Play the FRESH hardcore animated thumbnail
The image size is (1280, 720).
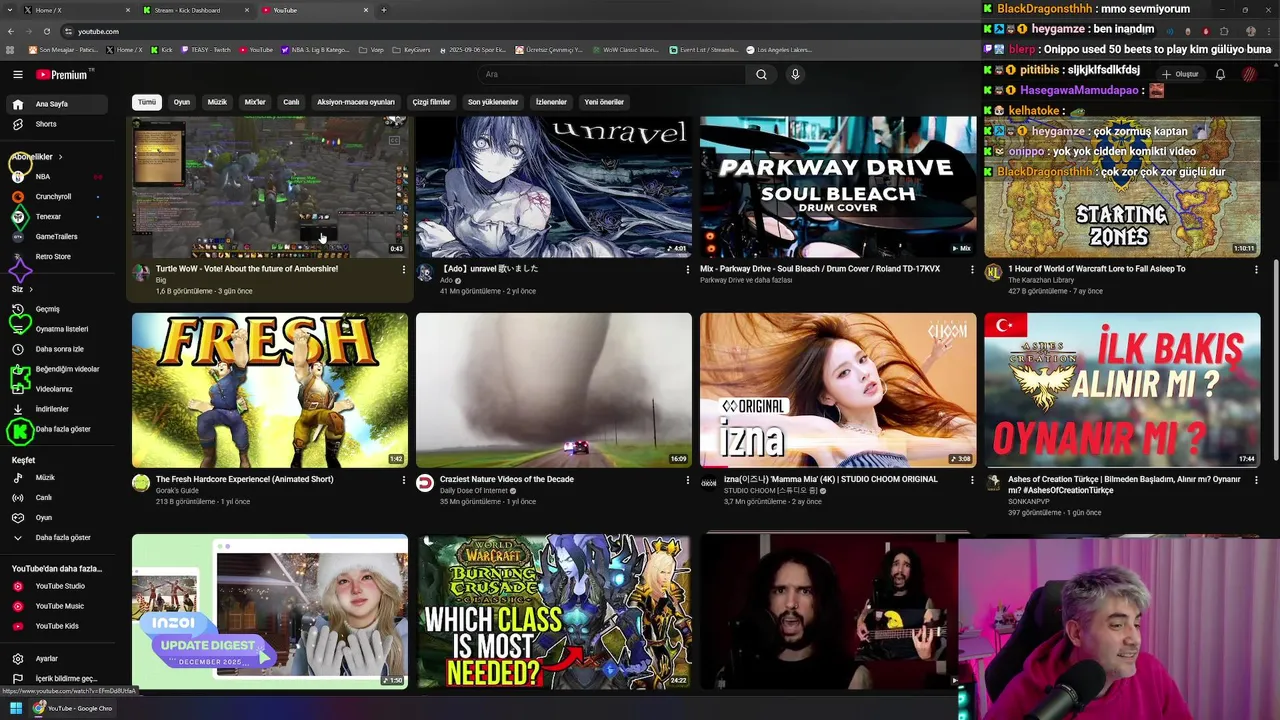pyautogui.click(x=270, y=390)
